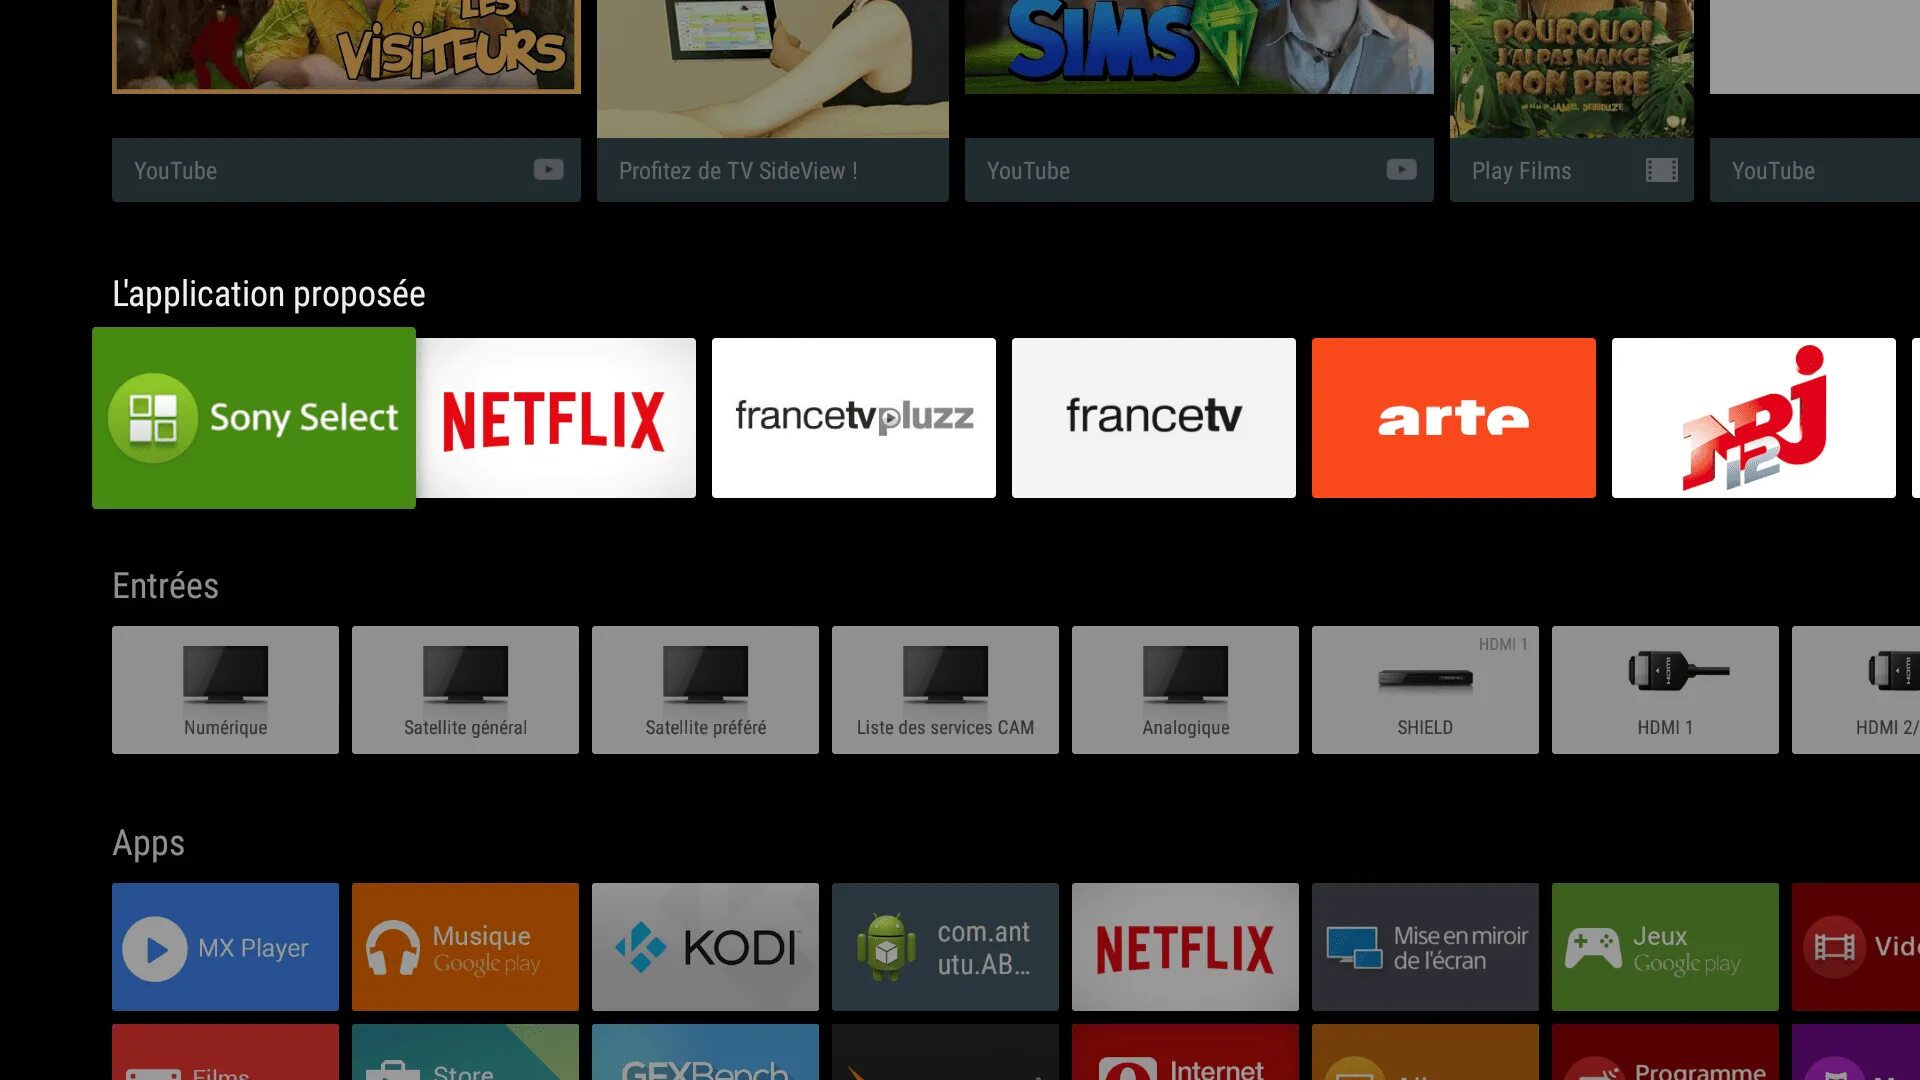This screenshot has width=1920, height=1080.
Task: Expand Apps section further
Action: (x=149, y=841)
